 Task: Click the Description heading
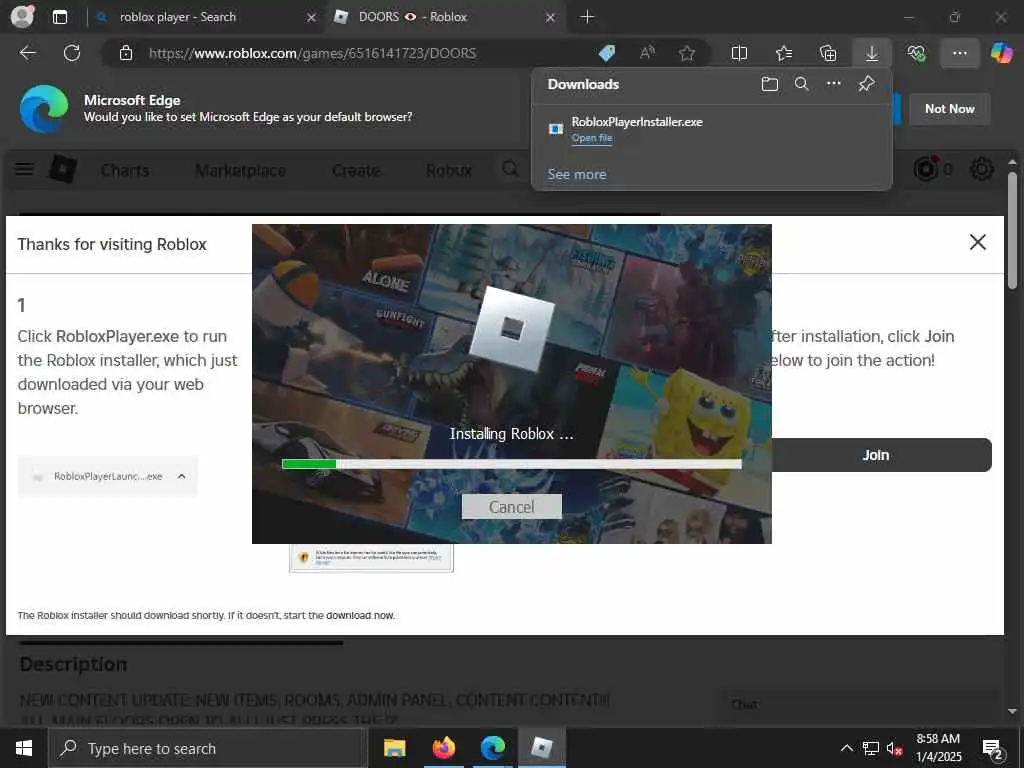click(73, 664)
